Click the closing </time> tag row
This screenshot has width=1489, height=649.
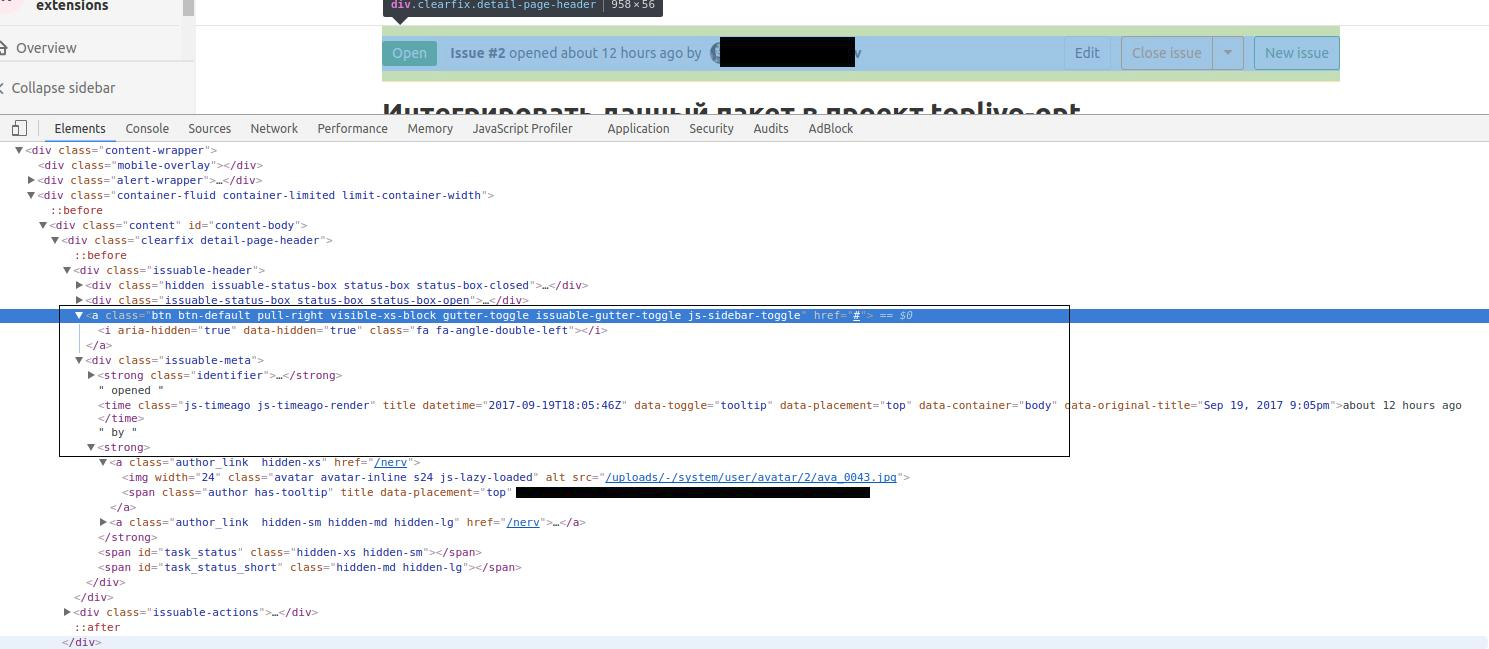121,418
